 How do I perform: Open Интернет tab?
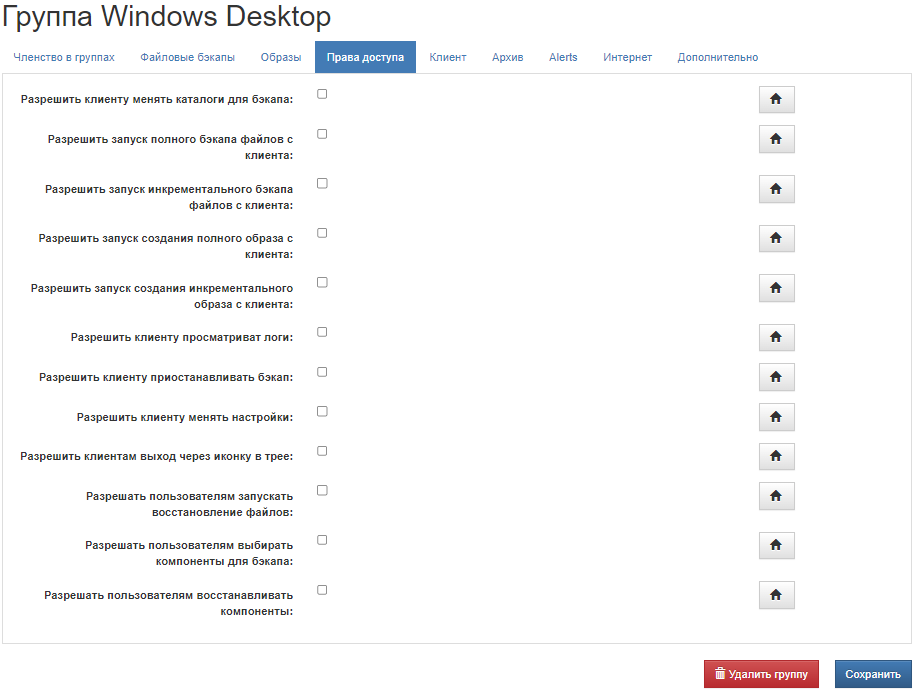pyautogui.click(x=627, y=57)
